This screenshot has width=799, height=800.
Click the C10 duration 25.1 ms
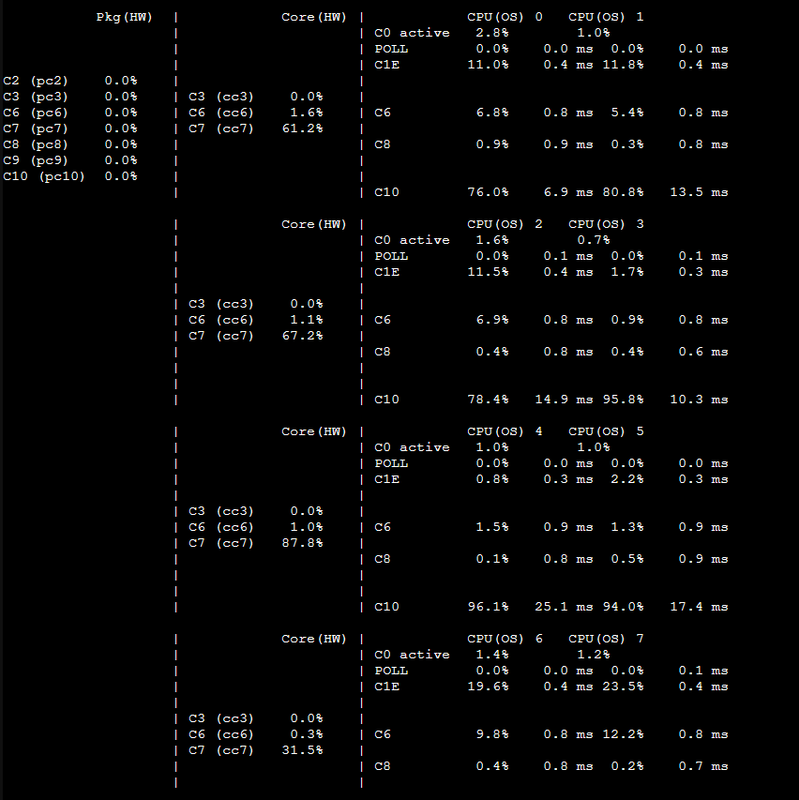[x=564, y=607]
